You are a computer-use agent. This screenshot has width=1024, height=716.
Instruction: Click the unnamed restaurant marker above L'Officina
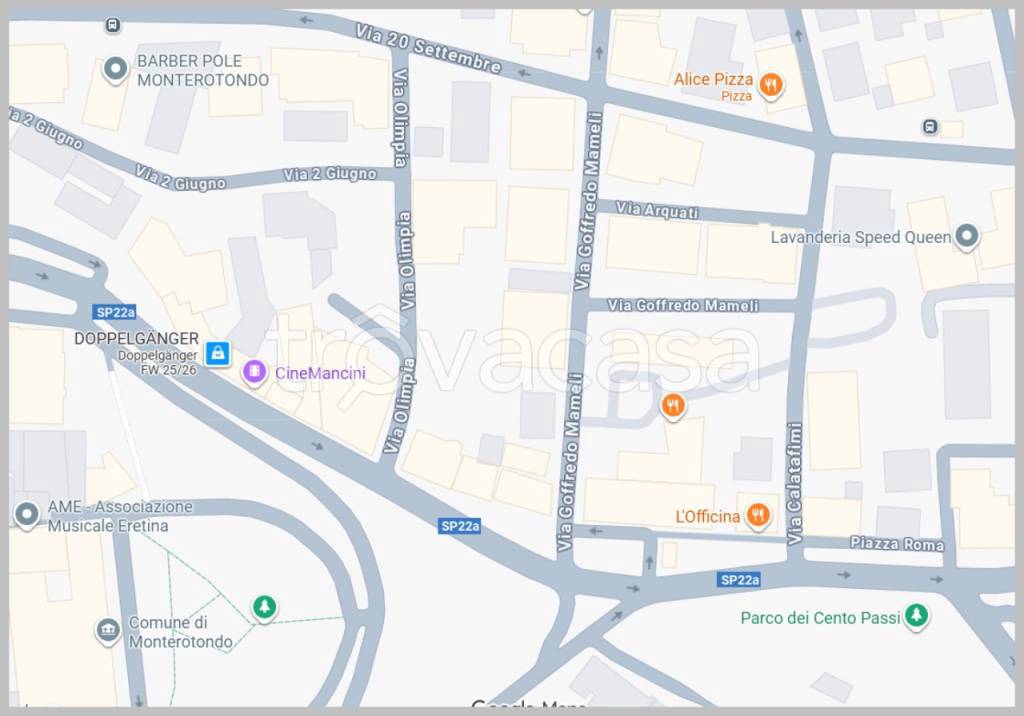coord(673,406)
